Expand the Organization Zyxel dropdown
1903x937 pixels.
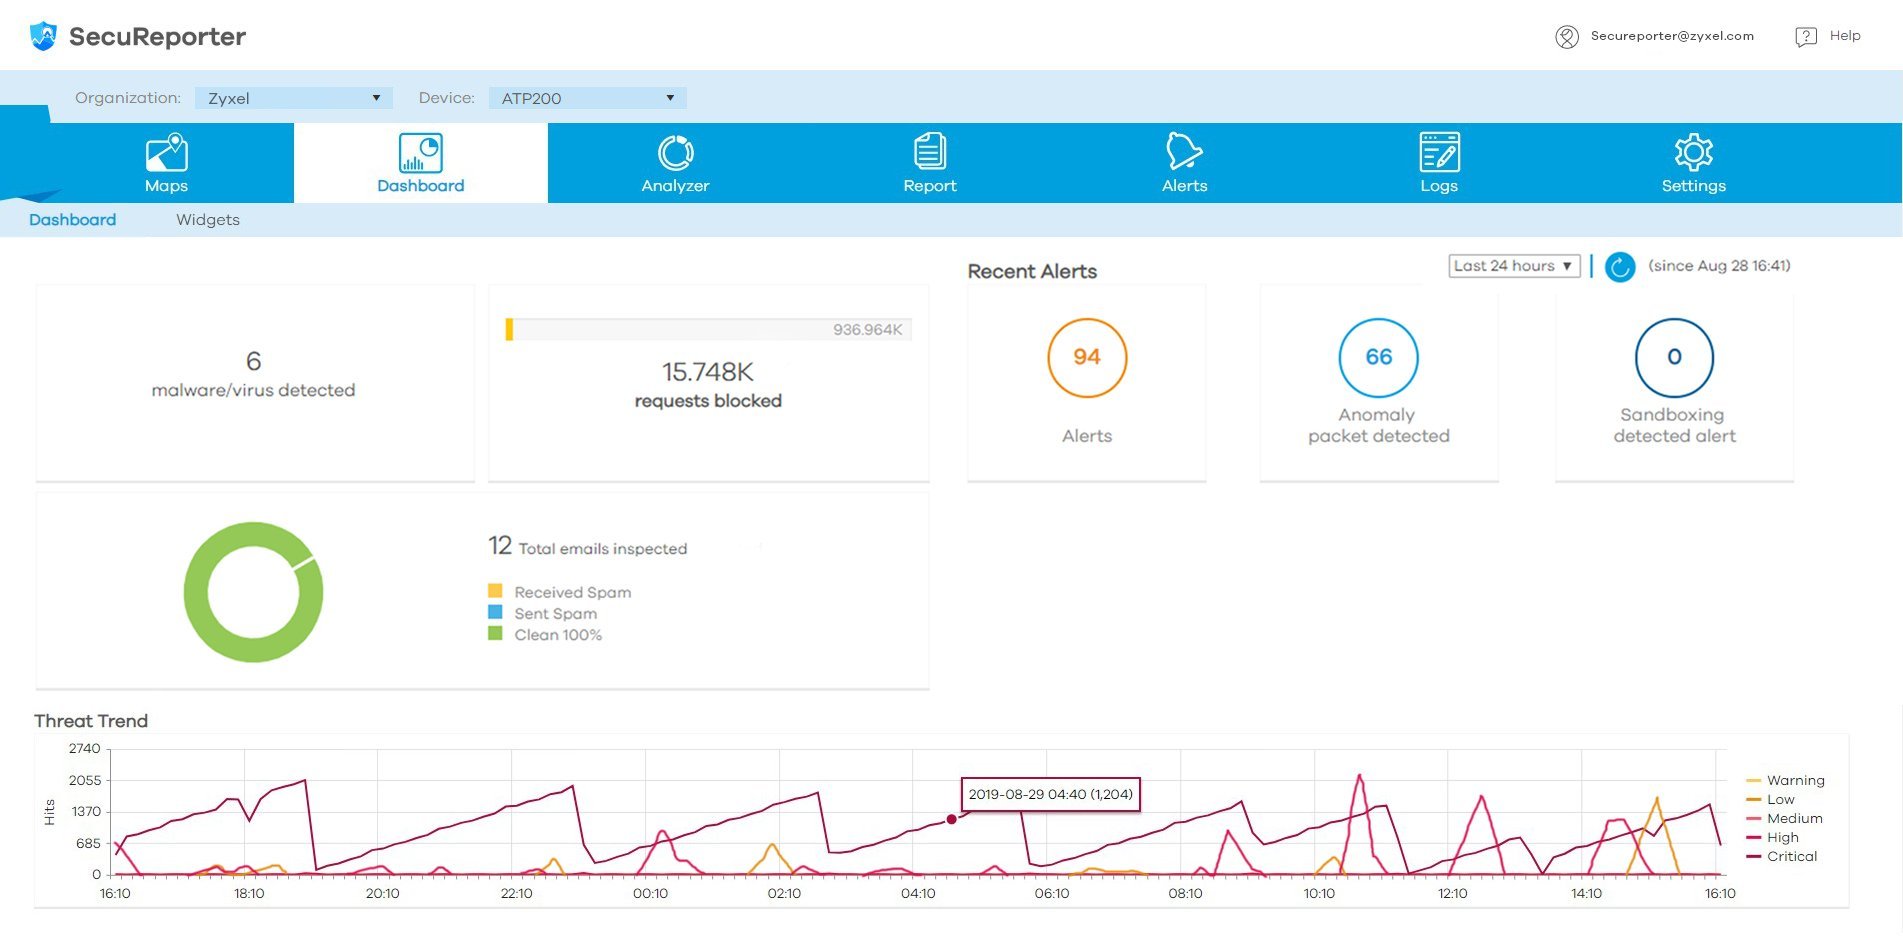(293, 98)
